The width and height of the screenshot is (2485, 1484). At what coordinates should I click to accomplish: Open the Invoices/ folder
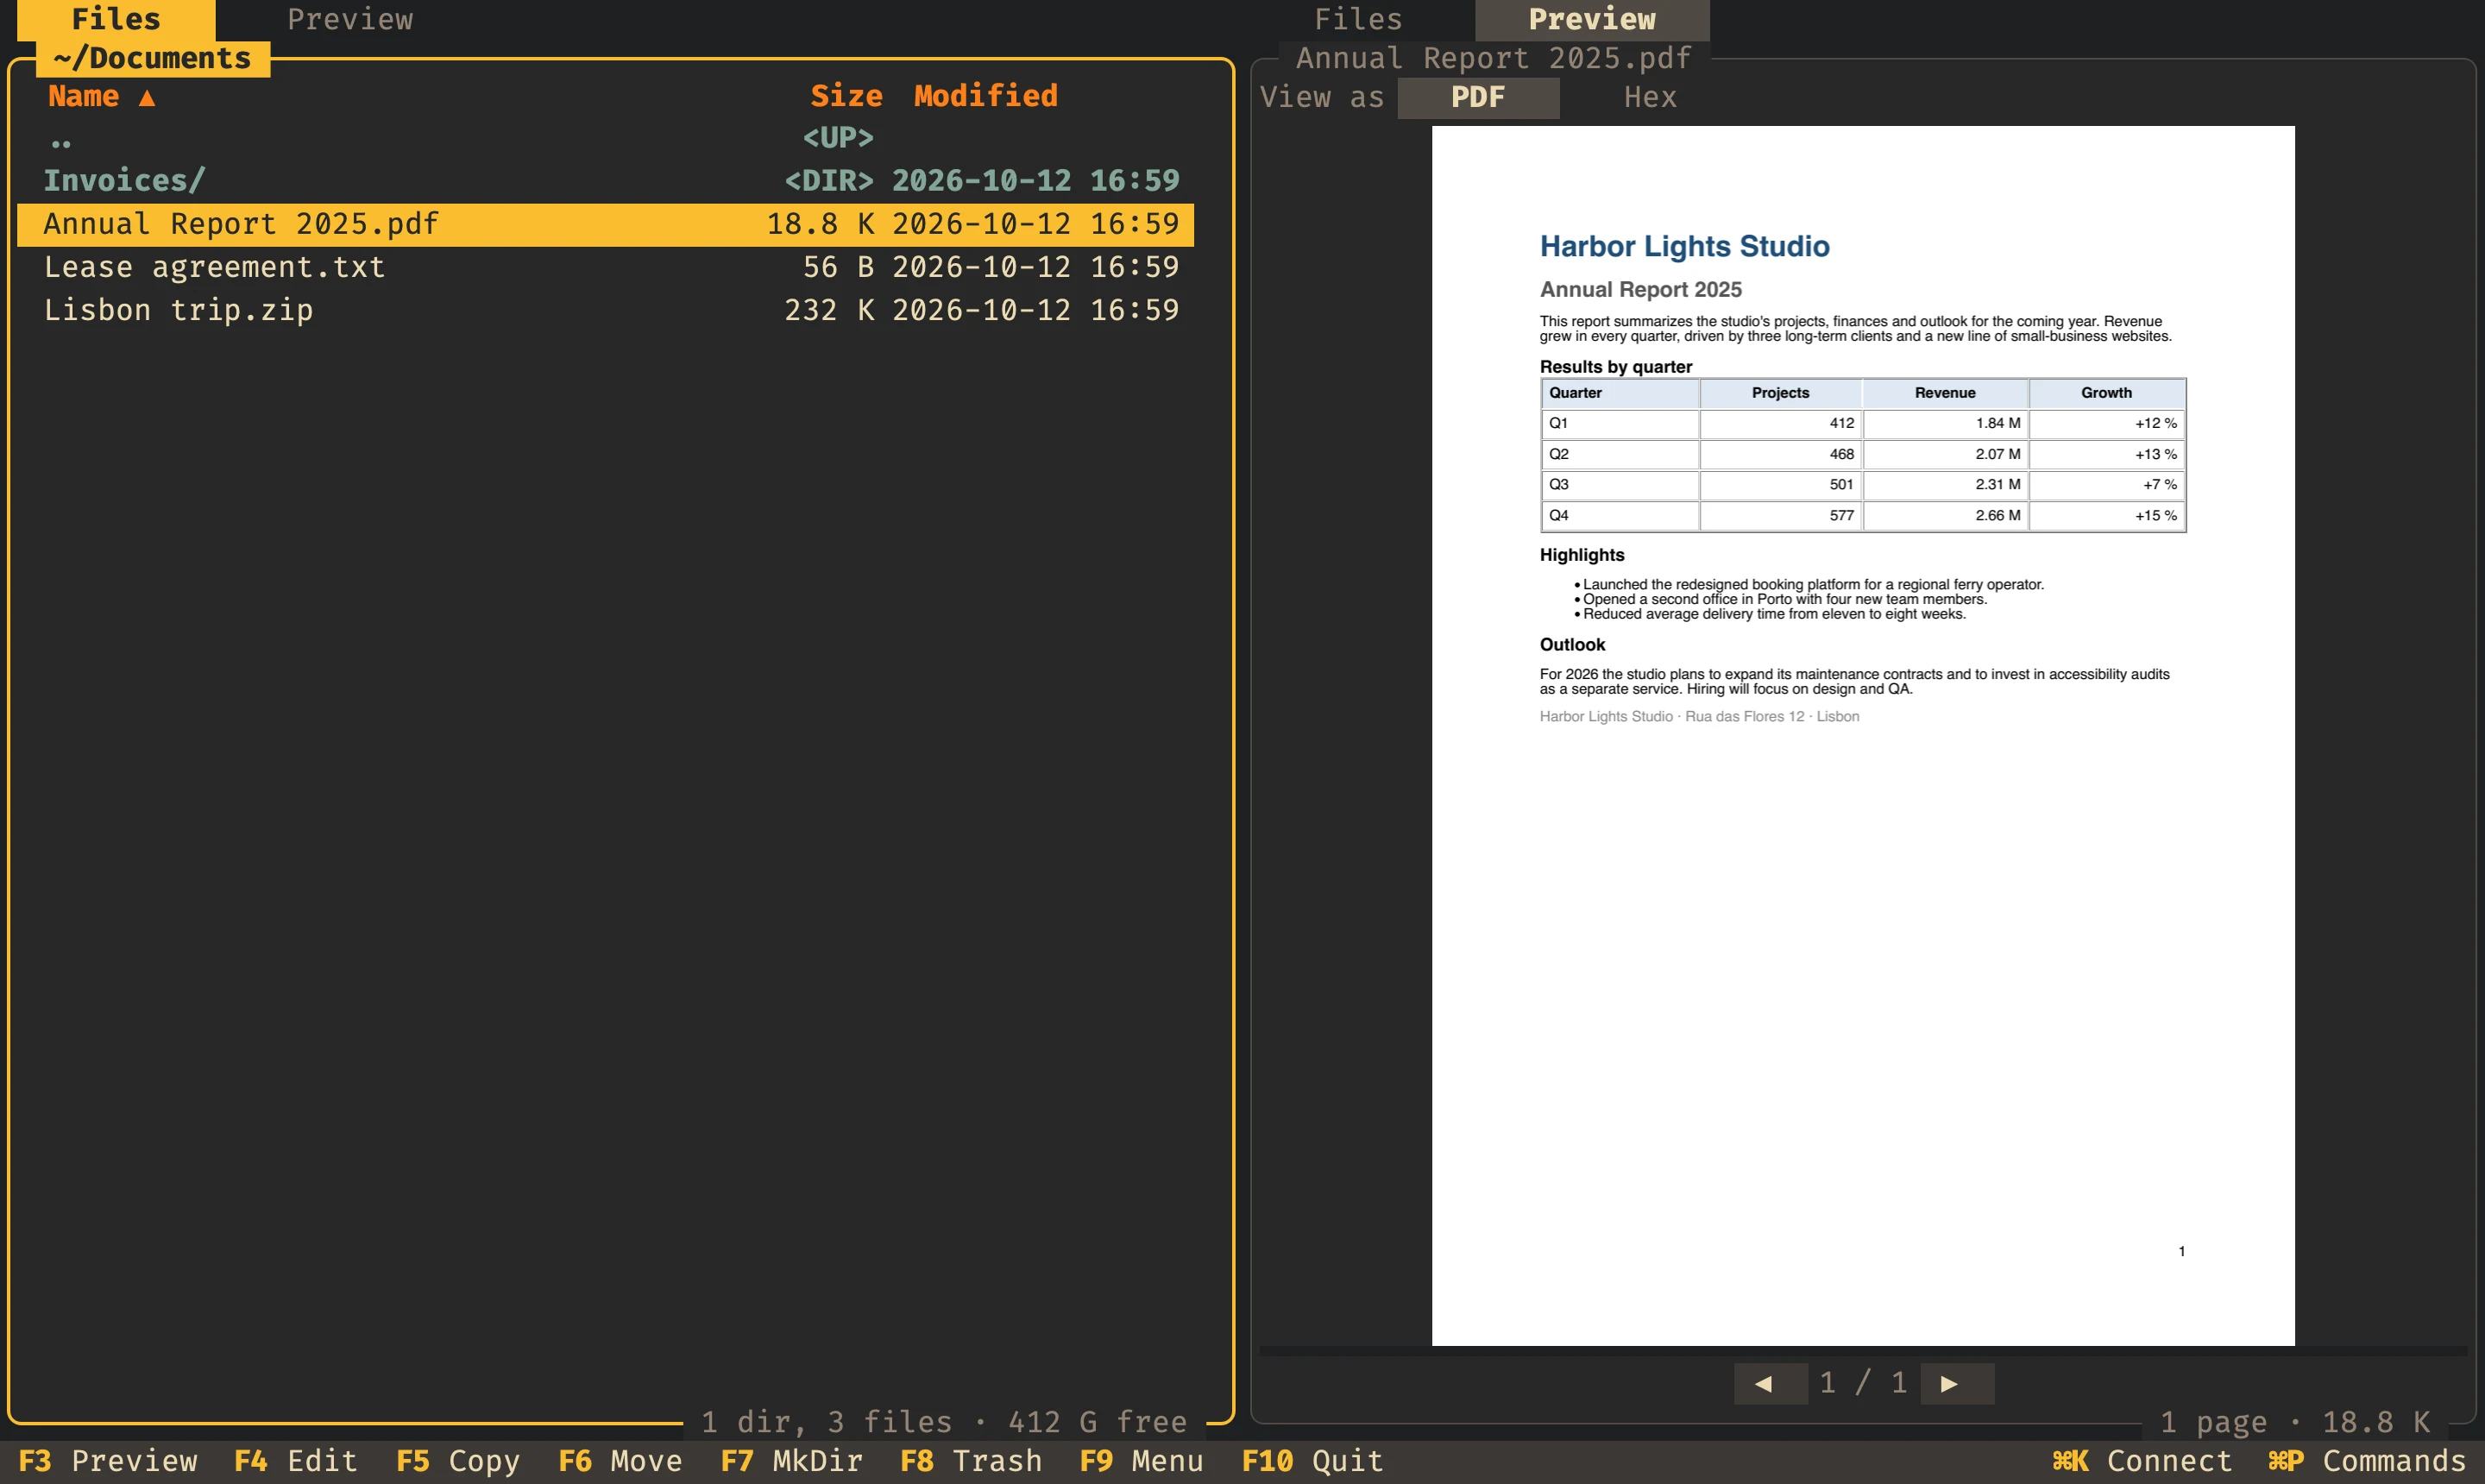coord(605,181)
